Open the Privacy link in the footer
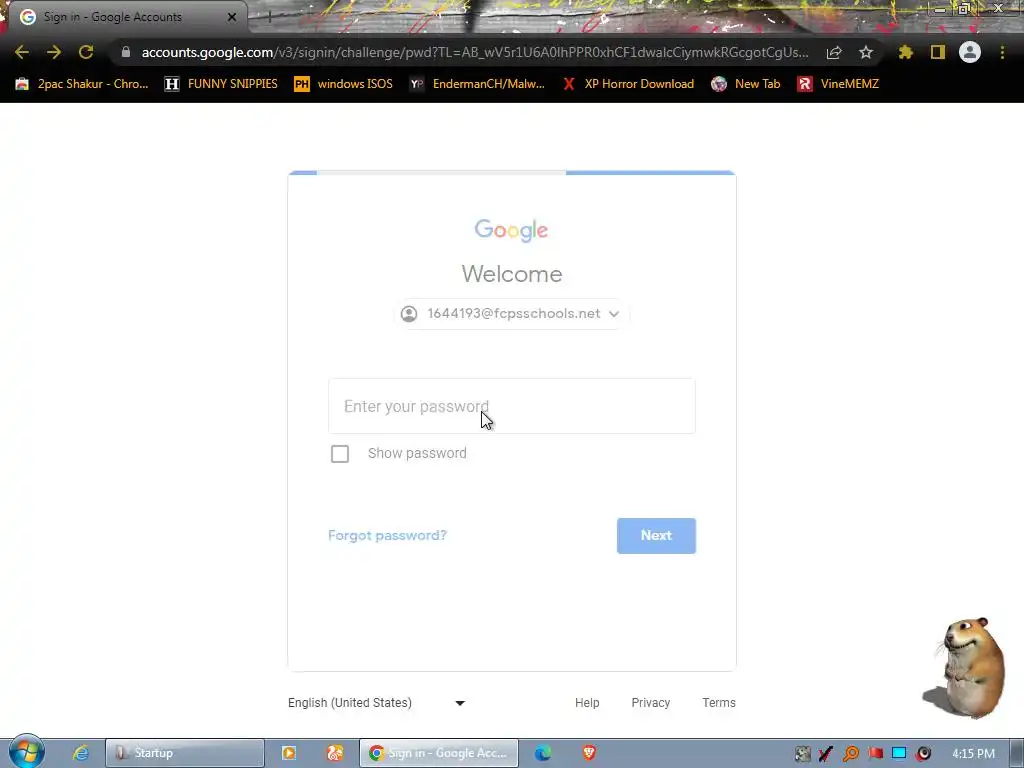Image resolution: width=1024 pixels, height=768 pixels. coord(650,703)
